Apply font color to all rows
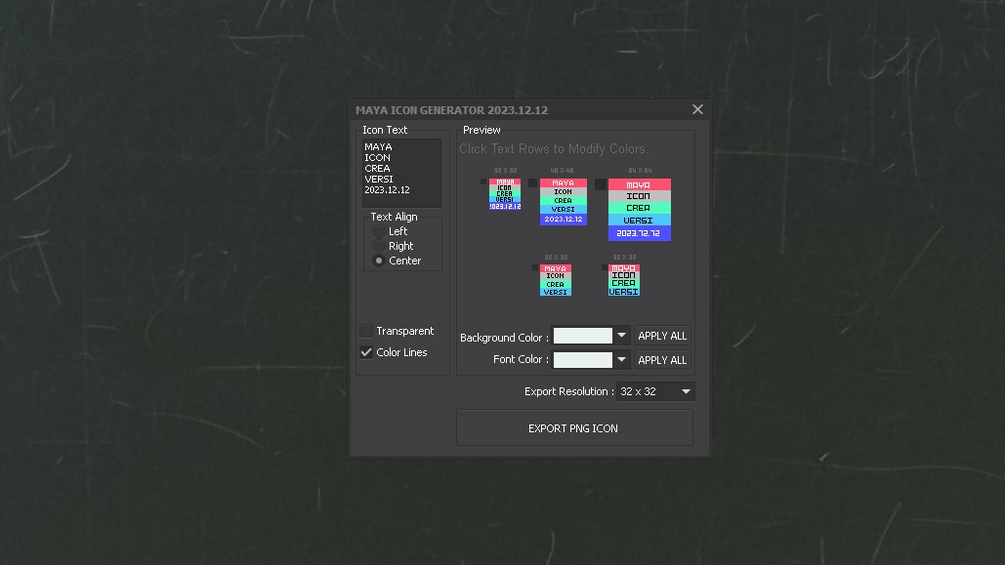This screenshot has width=1005, height=565. click(662, 360)
